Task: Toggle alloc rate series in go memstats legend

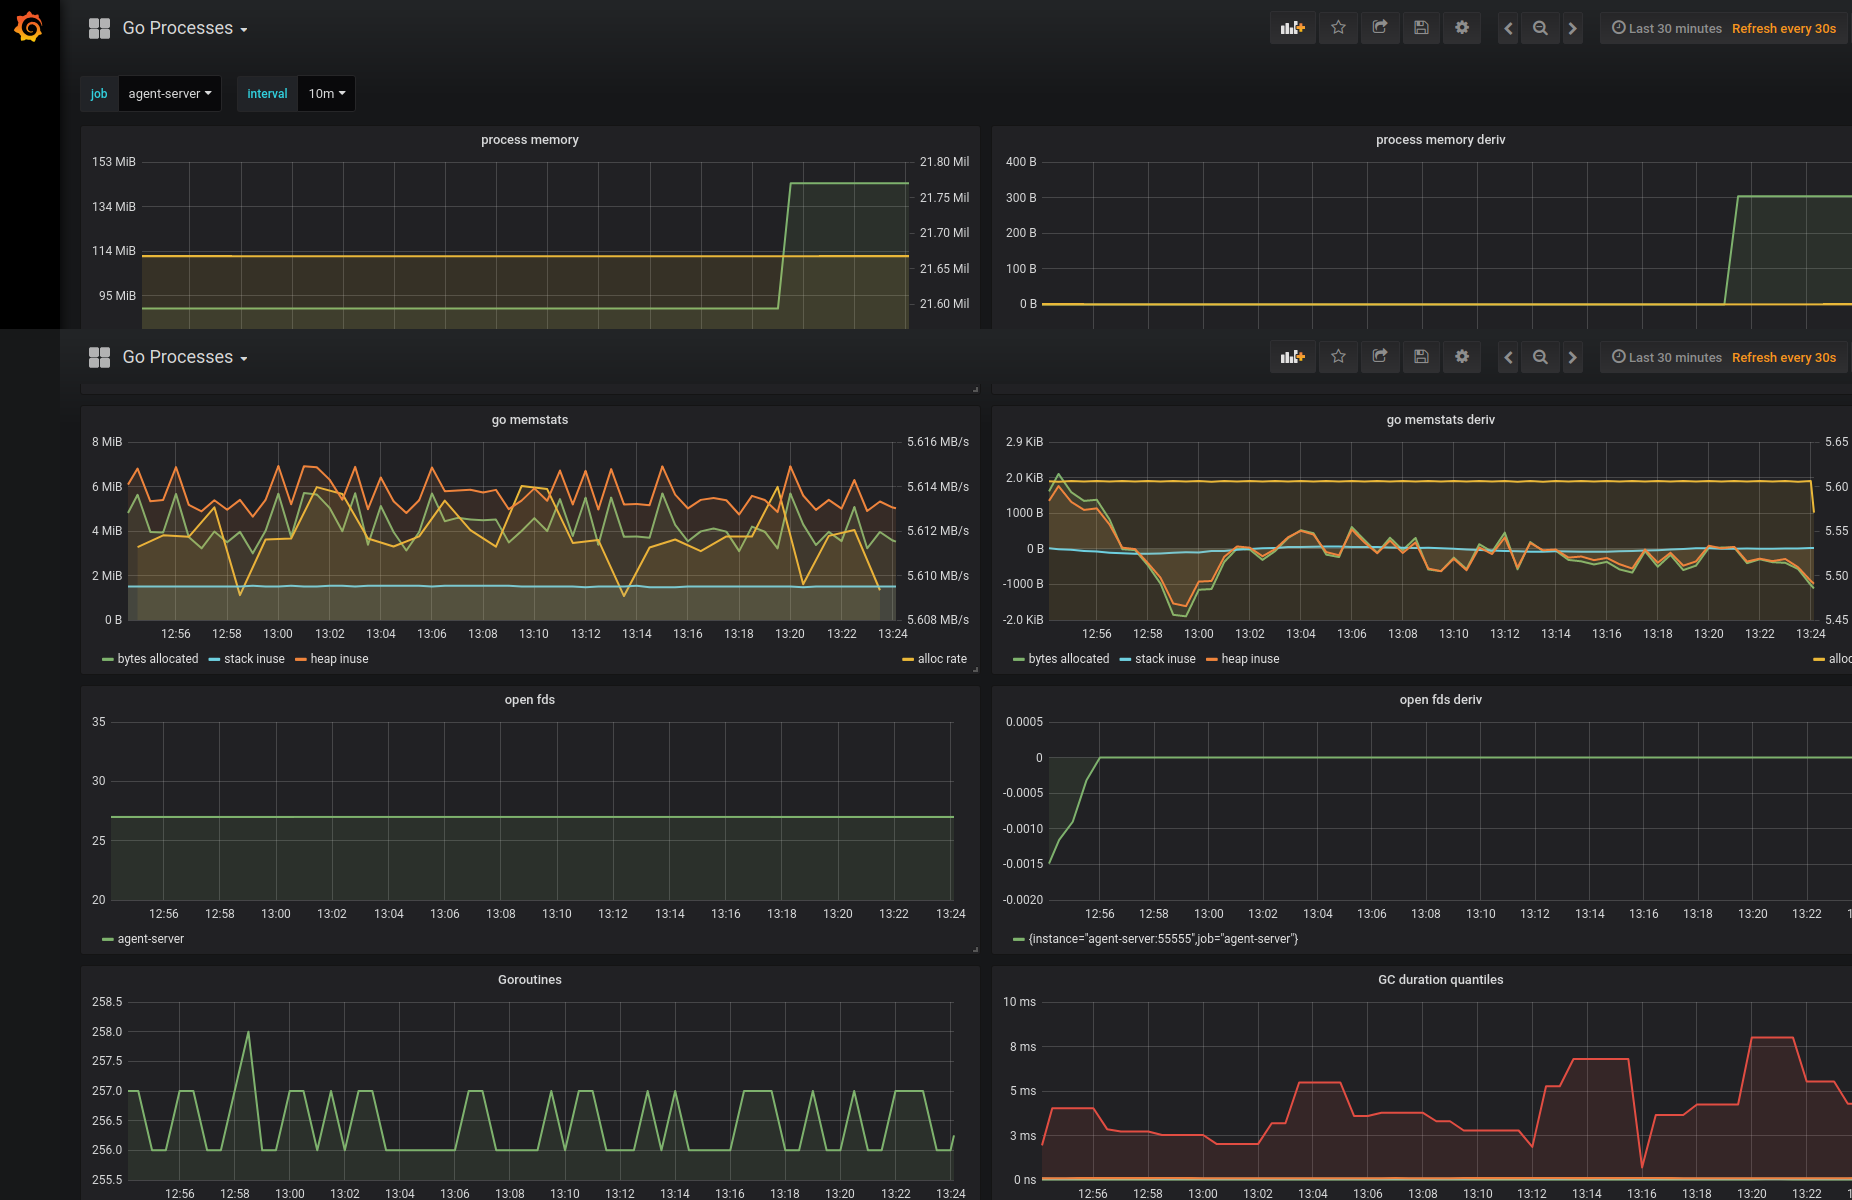Action: point(942,659)
